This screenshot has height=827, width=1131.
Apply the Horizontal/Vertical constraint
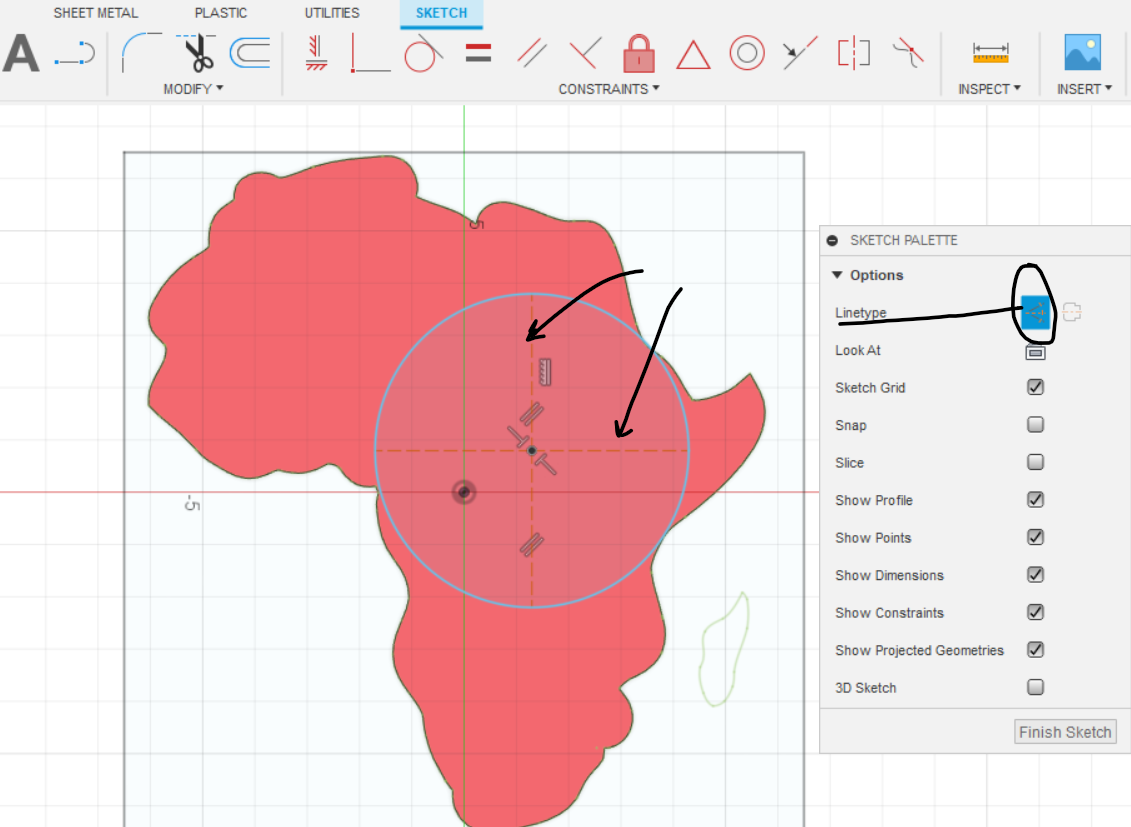pos(316,53)
